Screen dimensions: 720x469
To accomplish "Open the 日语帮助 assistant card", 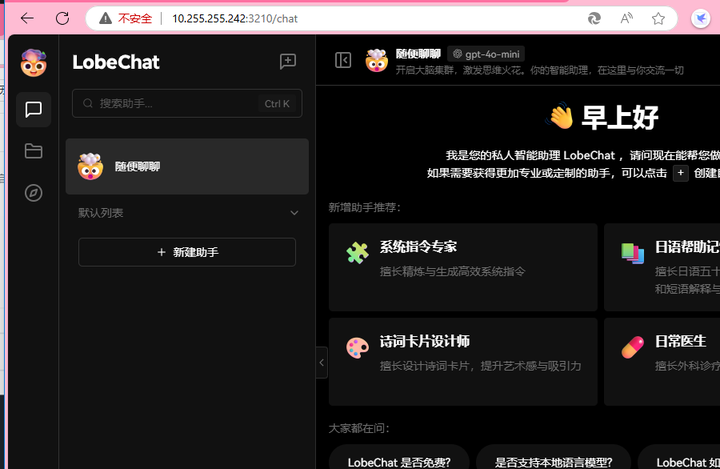I will [662, 267].
